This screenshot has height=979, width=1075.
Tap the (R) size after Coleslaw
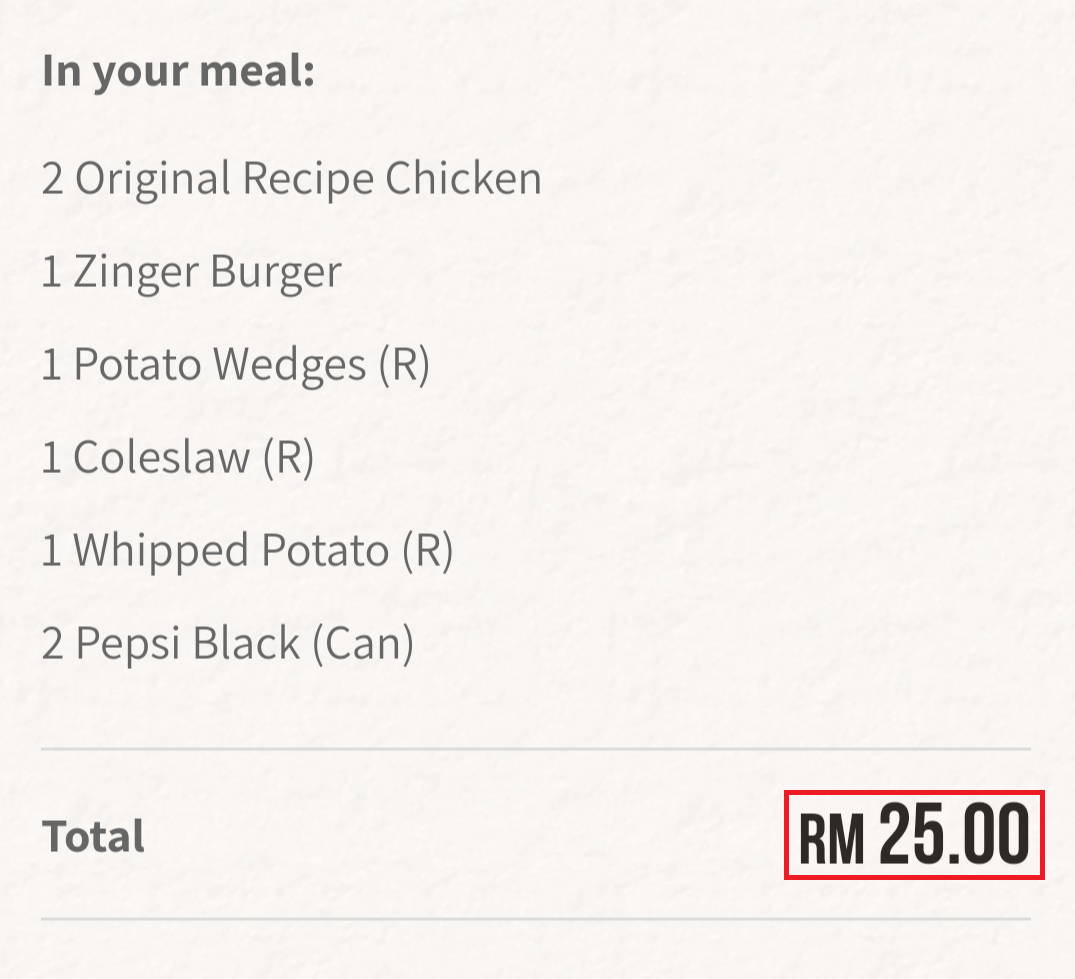point(288,458)
